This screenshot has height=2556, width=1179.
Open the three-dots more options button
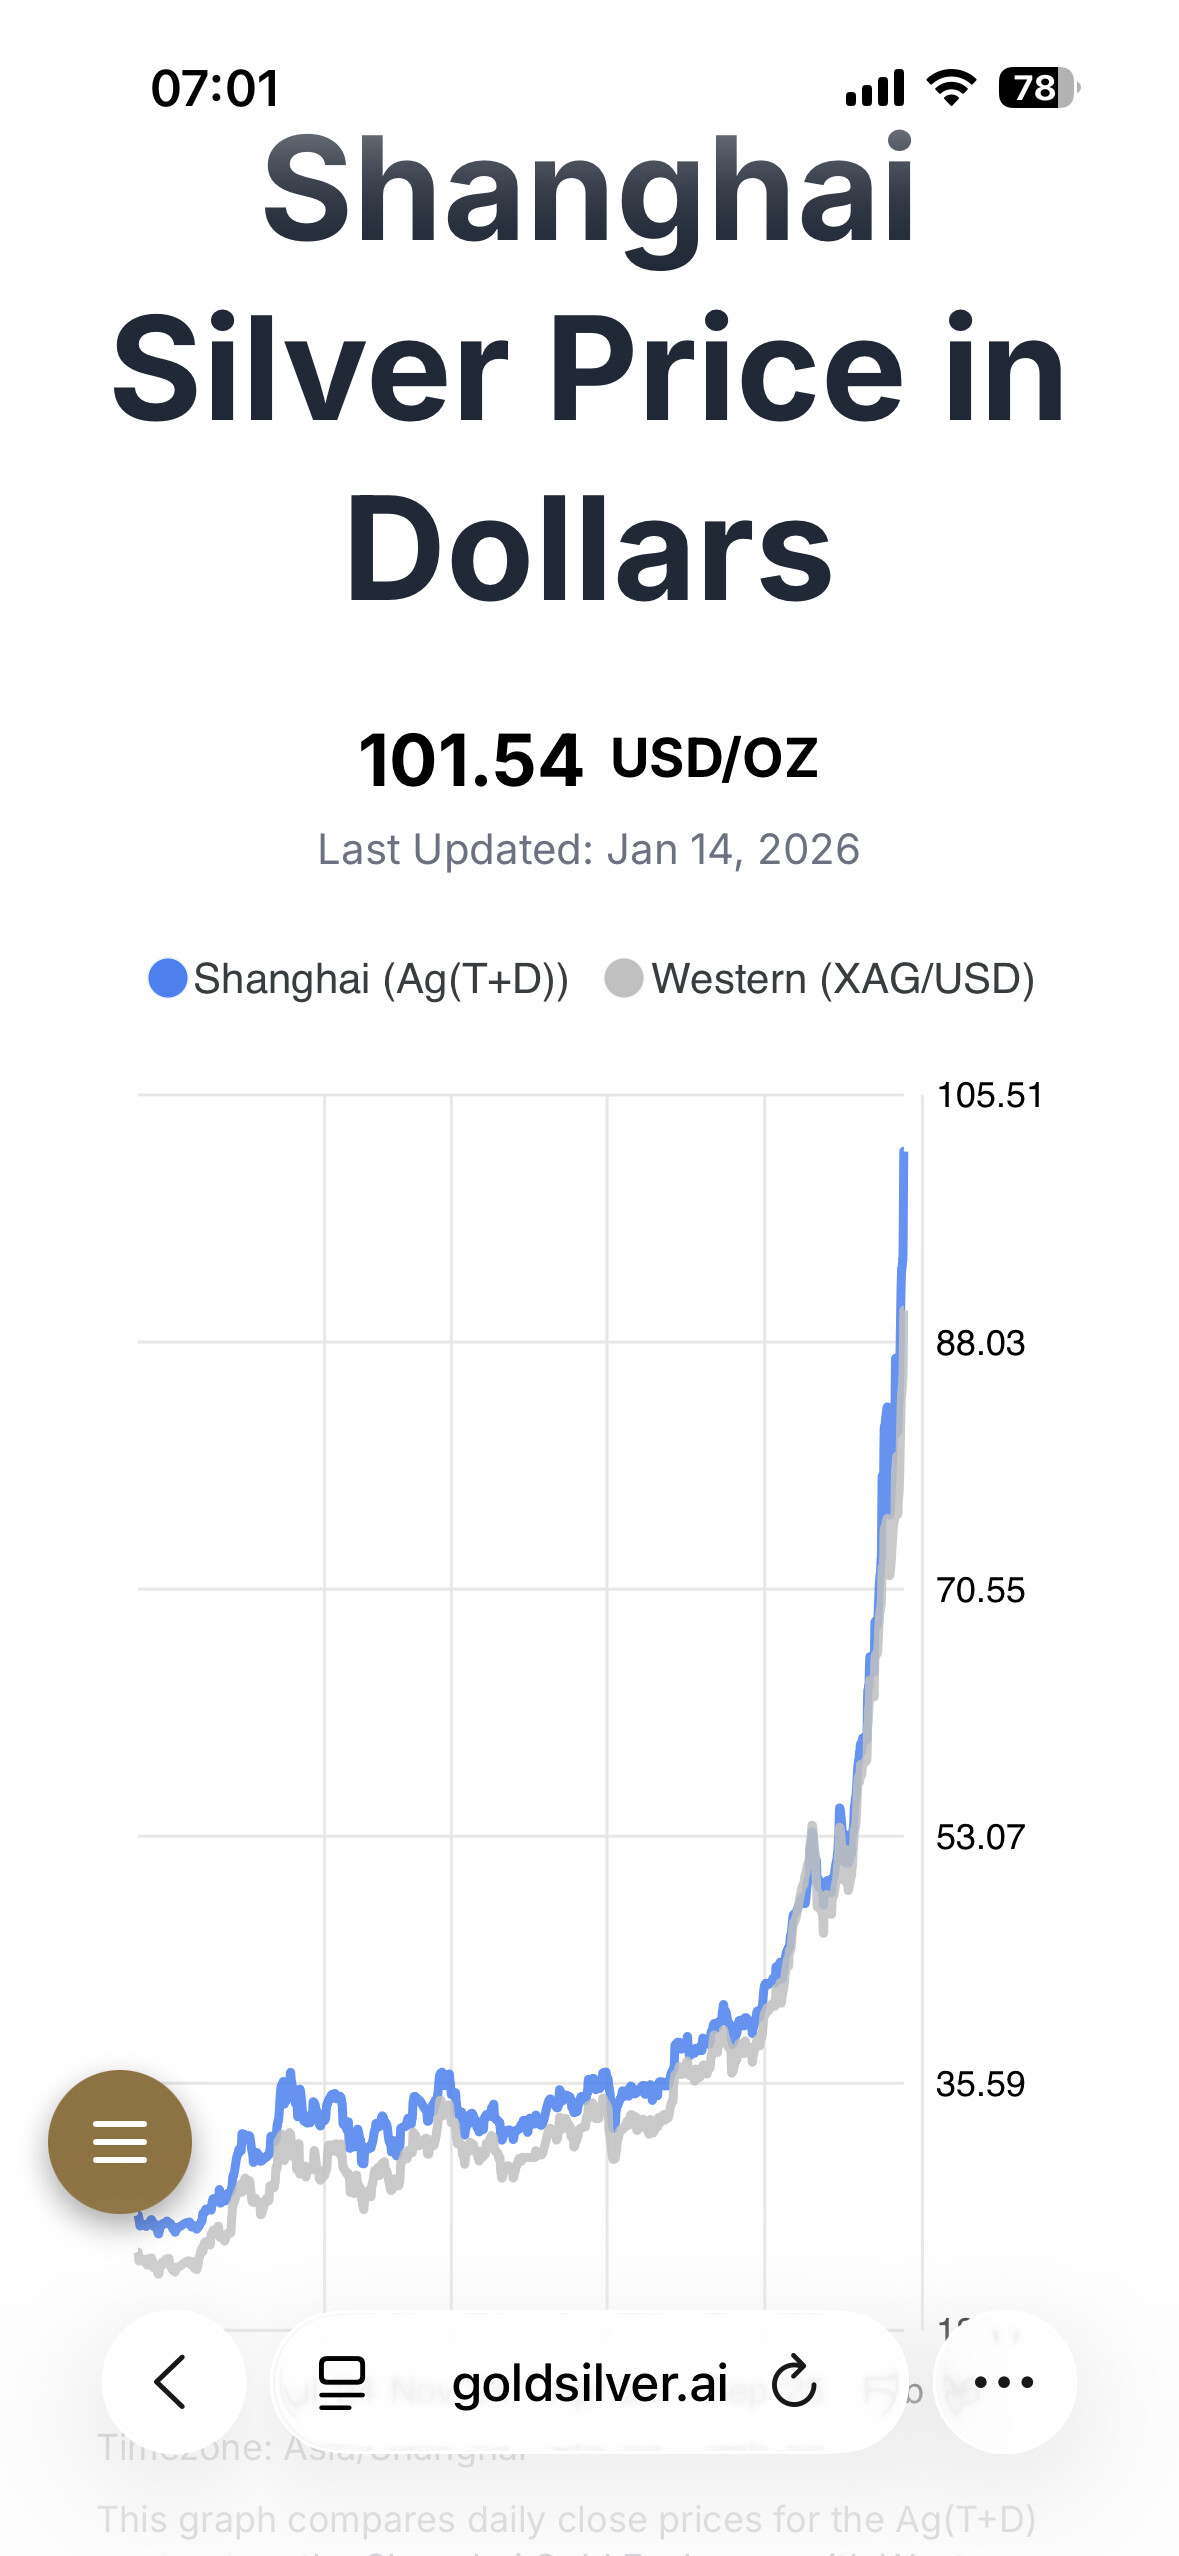[1004, 2382]
